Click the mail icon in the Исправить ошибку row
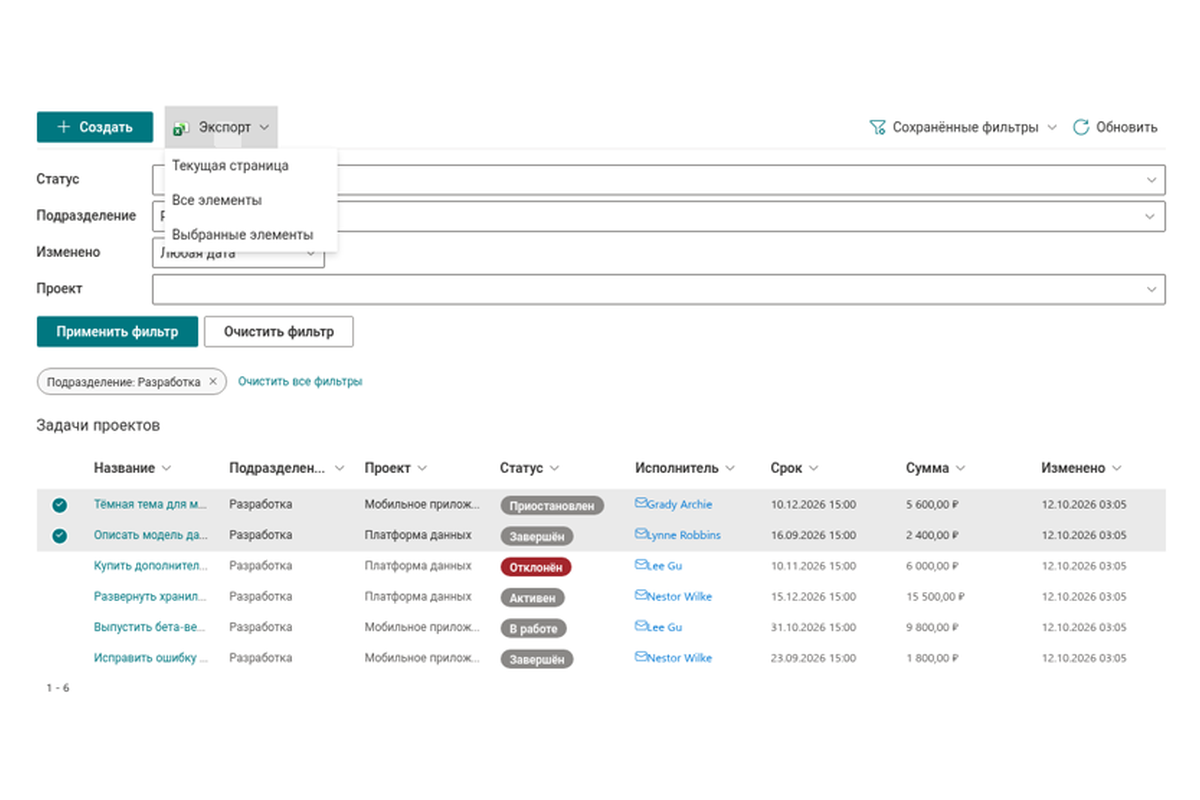This screenshot has height=800, width=1200. tap(641, 657)
